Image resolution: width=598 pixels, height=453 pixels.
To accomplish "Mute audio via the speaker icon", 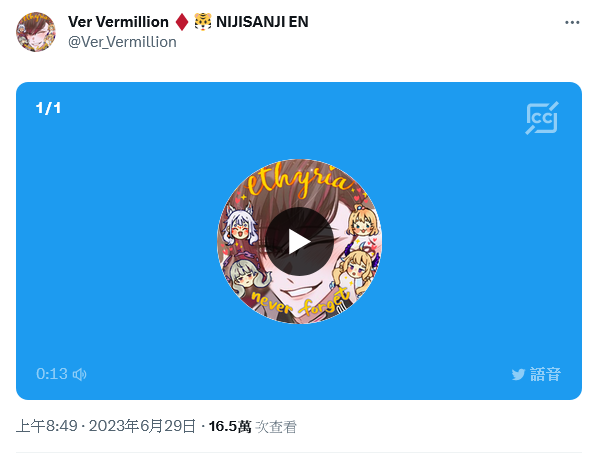I will coord(80,374).
